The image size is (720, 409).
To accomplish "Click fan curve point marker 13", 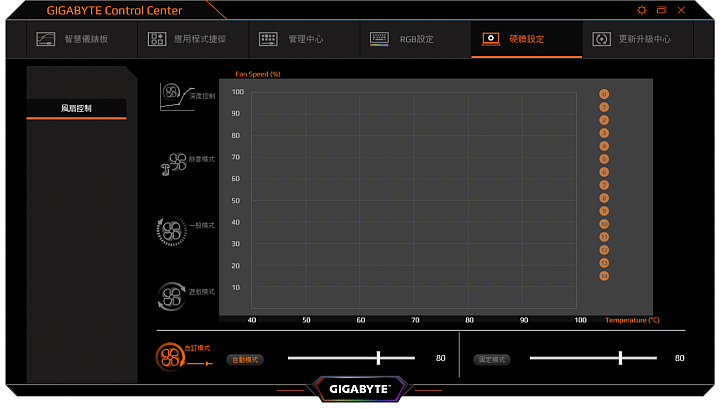I will point(604,263).
